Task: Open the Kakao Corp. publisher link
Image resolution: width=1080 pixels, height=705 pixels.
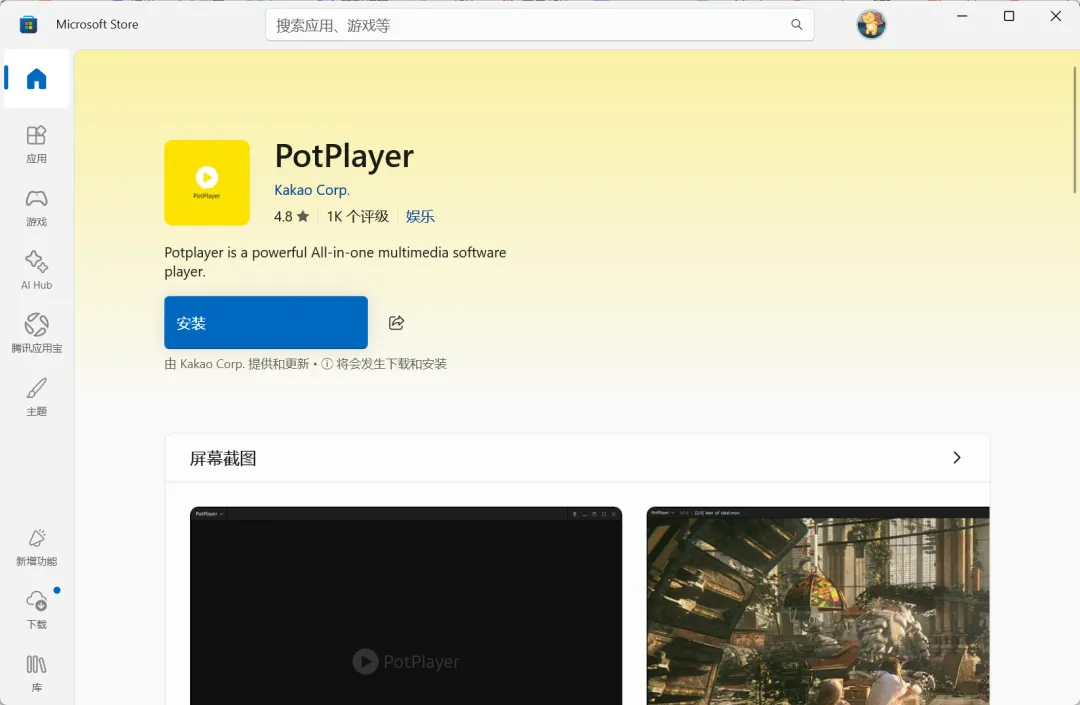Action: 312,190
